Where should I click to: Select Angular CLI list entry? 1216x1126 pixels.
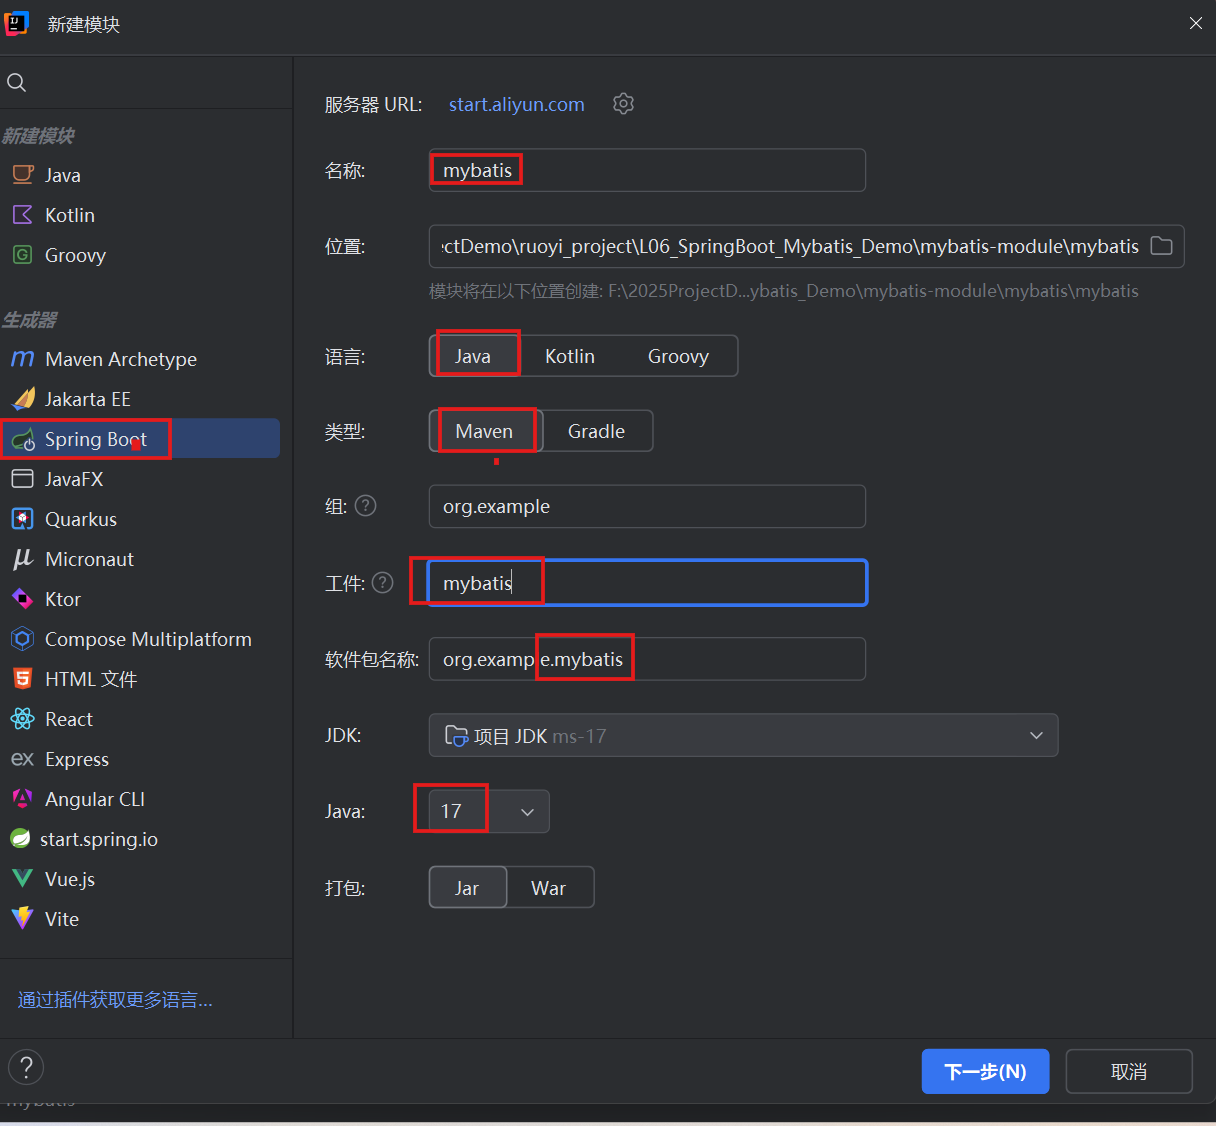[140, 799]
